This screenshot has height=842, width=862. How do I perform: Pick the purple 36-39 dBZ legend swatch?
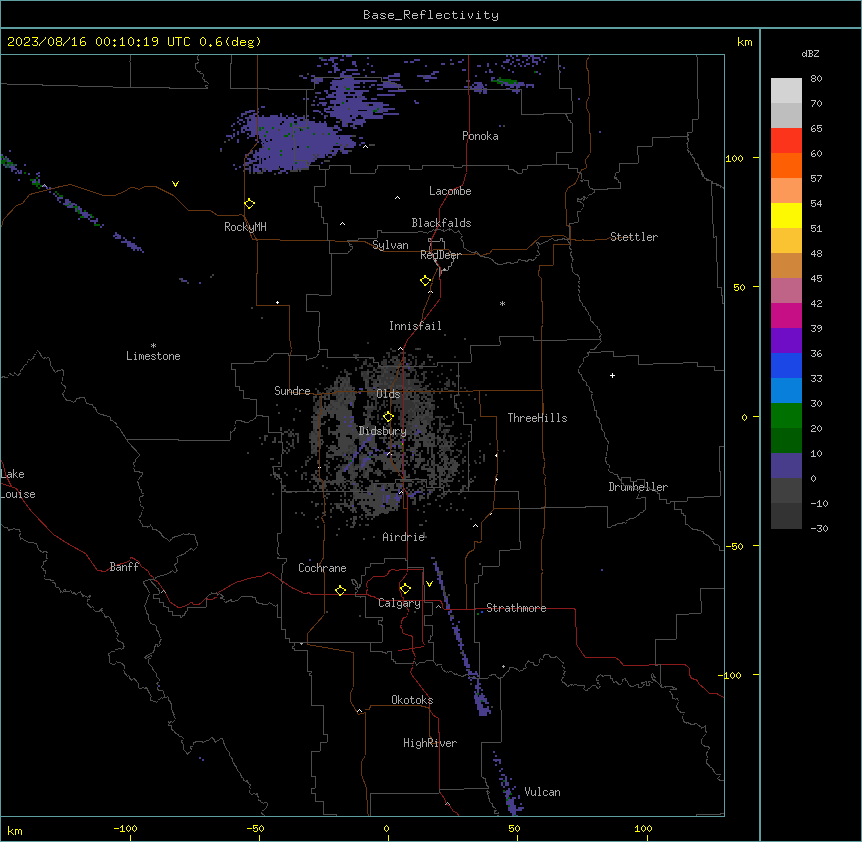click(x=786, y=341)
